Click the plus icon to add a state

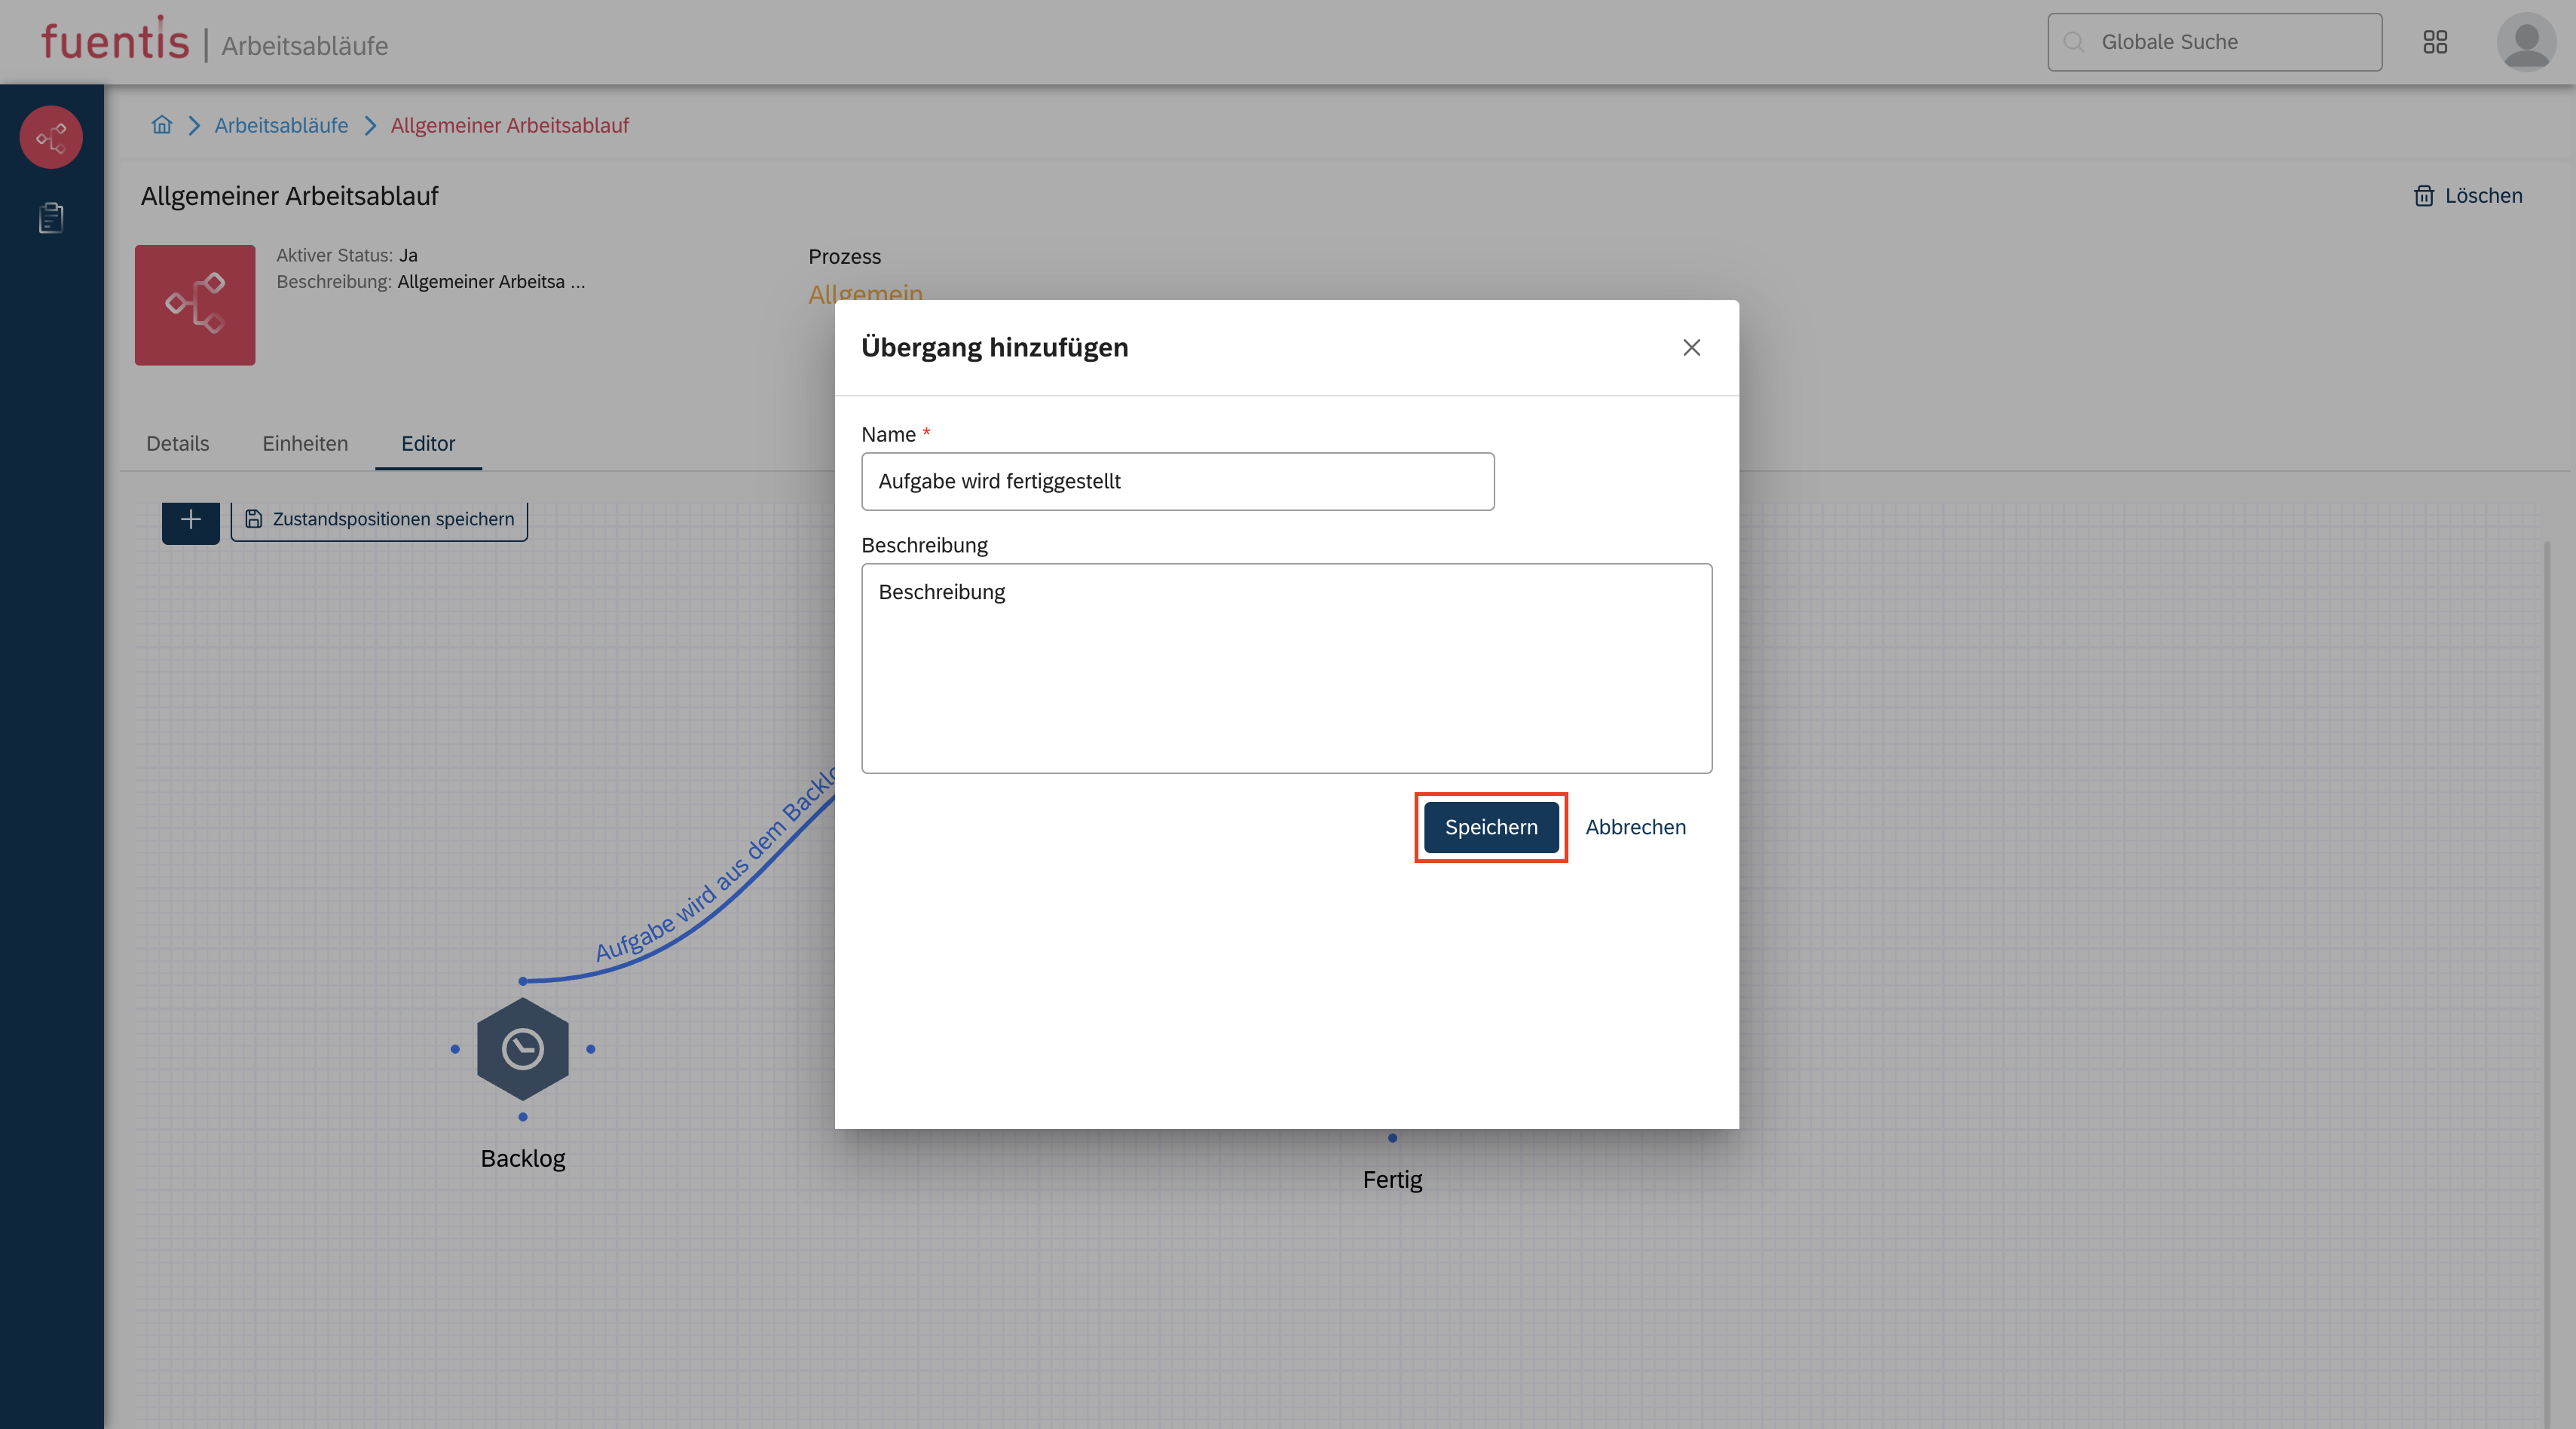tap(190, 521)
